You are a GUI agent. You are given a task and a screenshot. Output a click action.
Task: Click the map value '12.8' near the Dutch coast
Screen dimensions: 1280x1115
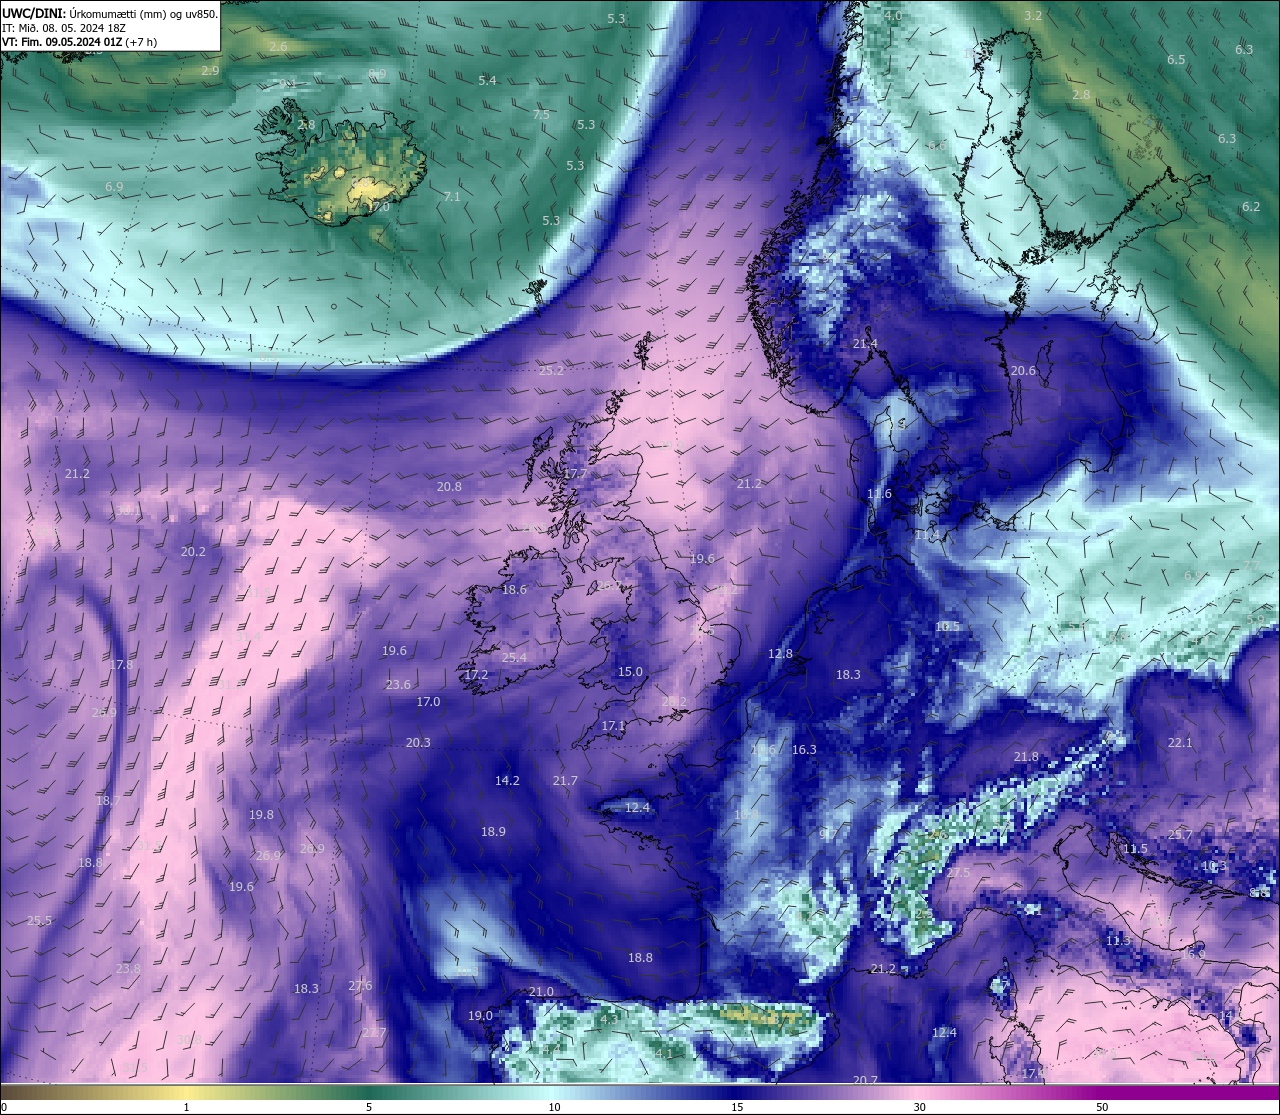coord(780,654)
